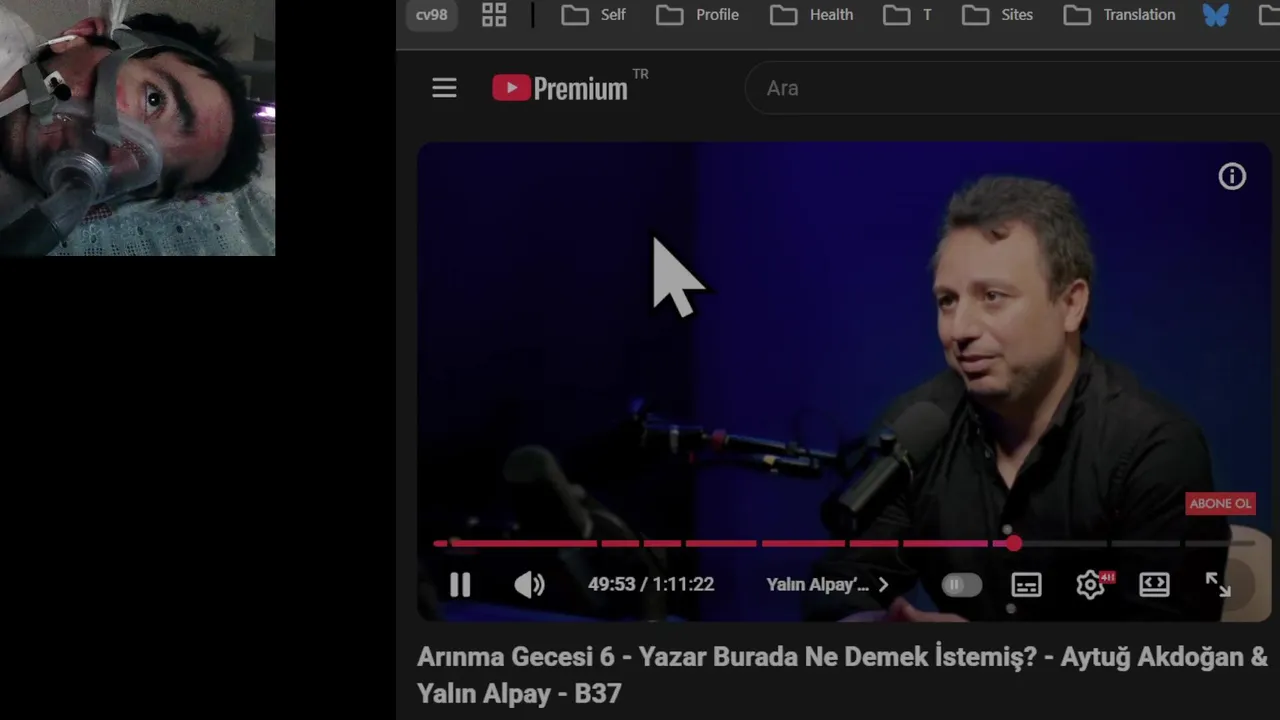Open the blue butterfly bookmark
1280x720 pixels.
pyautogui.click(x=1215, y=15)
